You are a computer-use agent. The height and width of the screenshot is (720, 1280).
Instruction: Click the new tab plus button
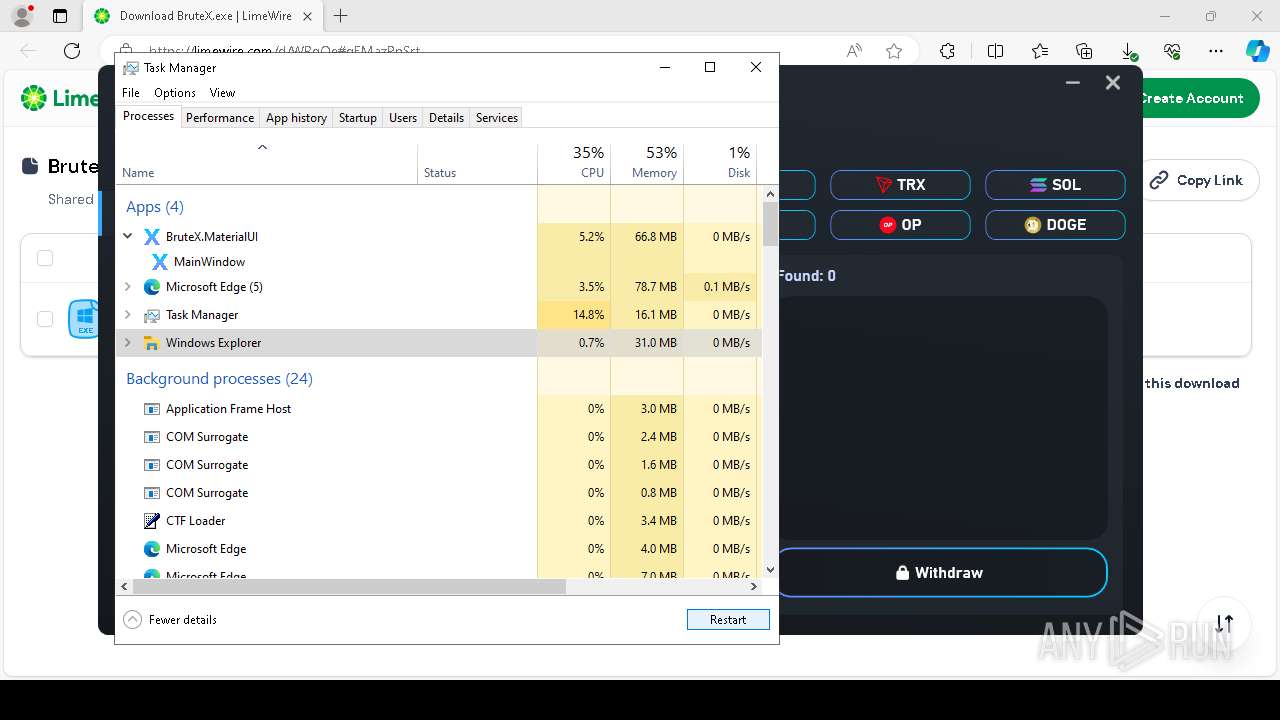pyautogui.click(x=341, y=16)
